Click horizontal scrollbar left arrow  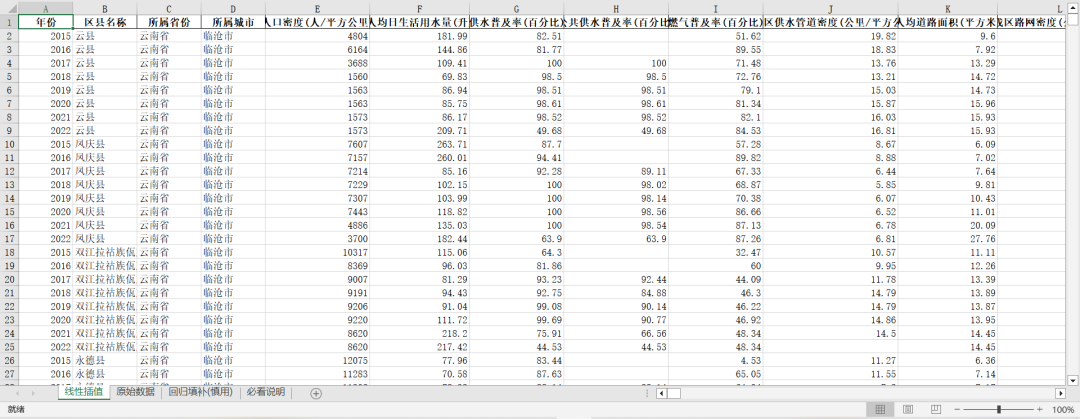point(661,393)
